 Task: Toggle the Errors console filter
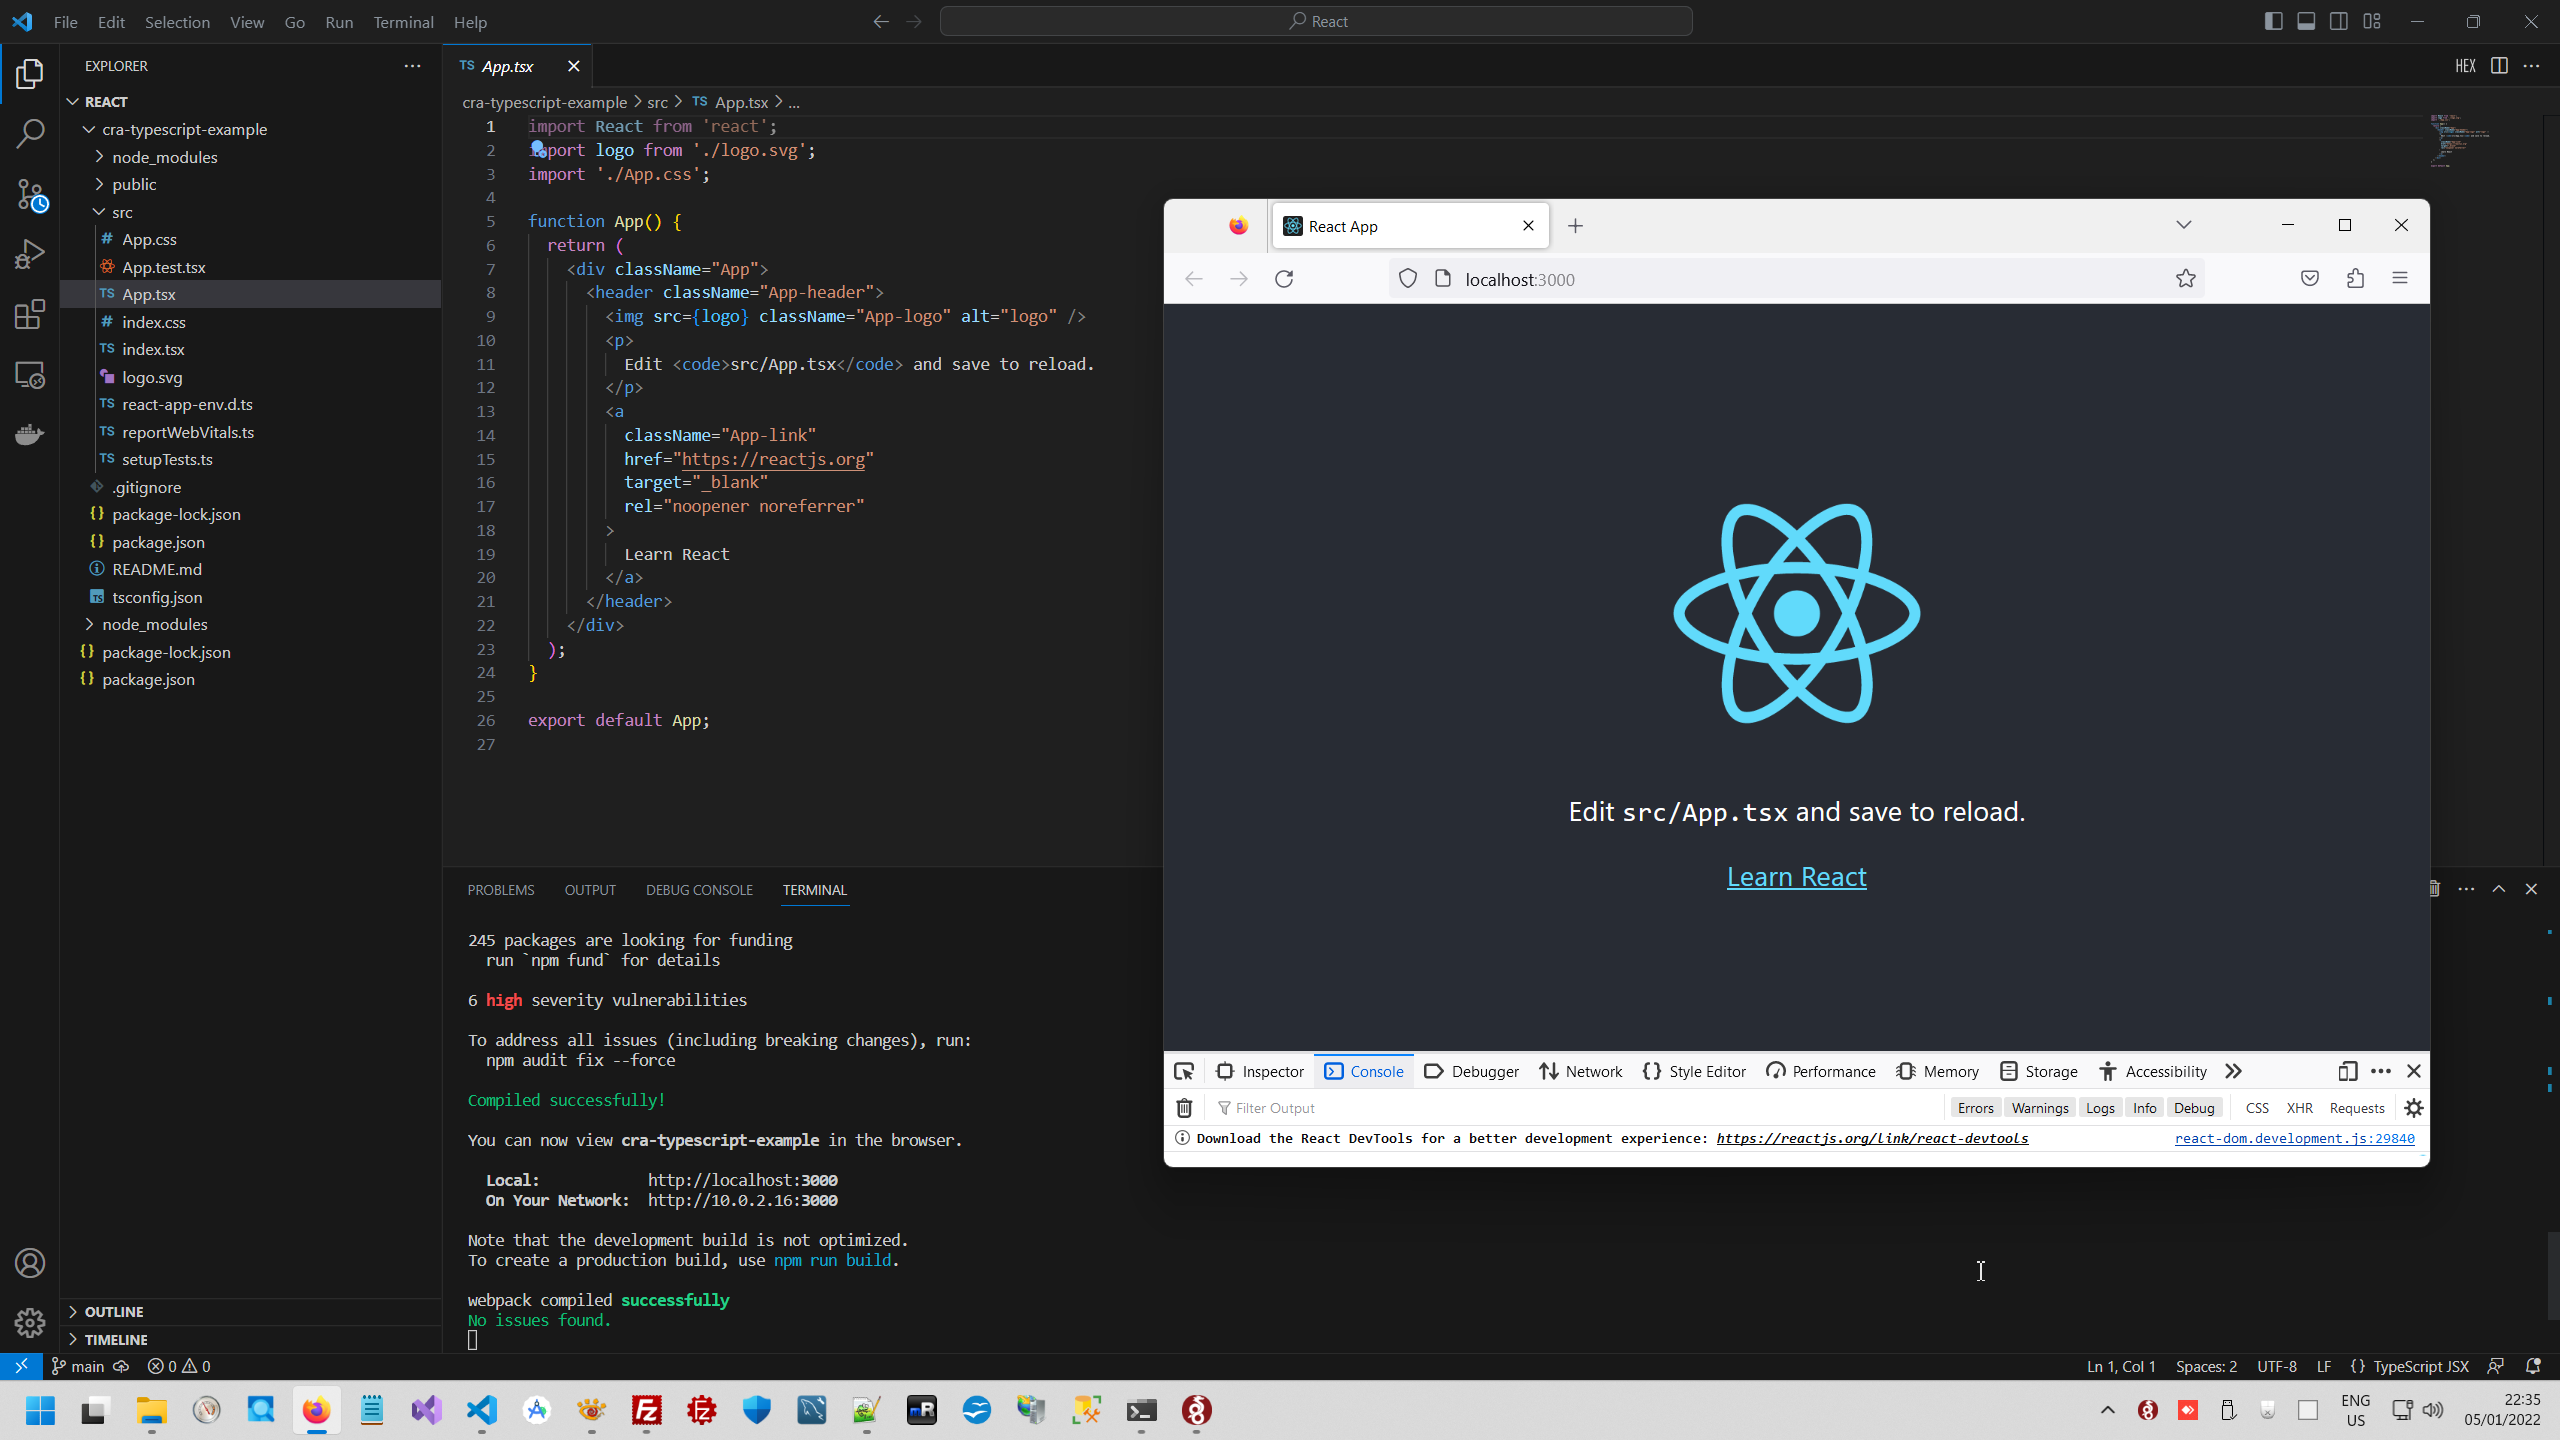click(x=1975, y=1108)
